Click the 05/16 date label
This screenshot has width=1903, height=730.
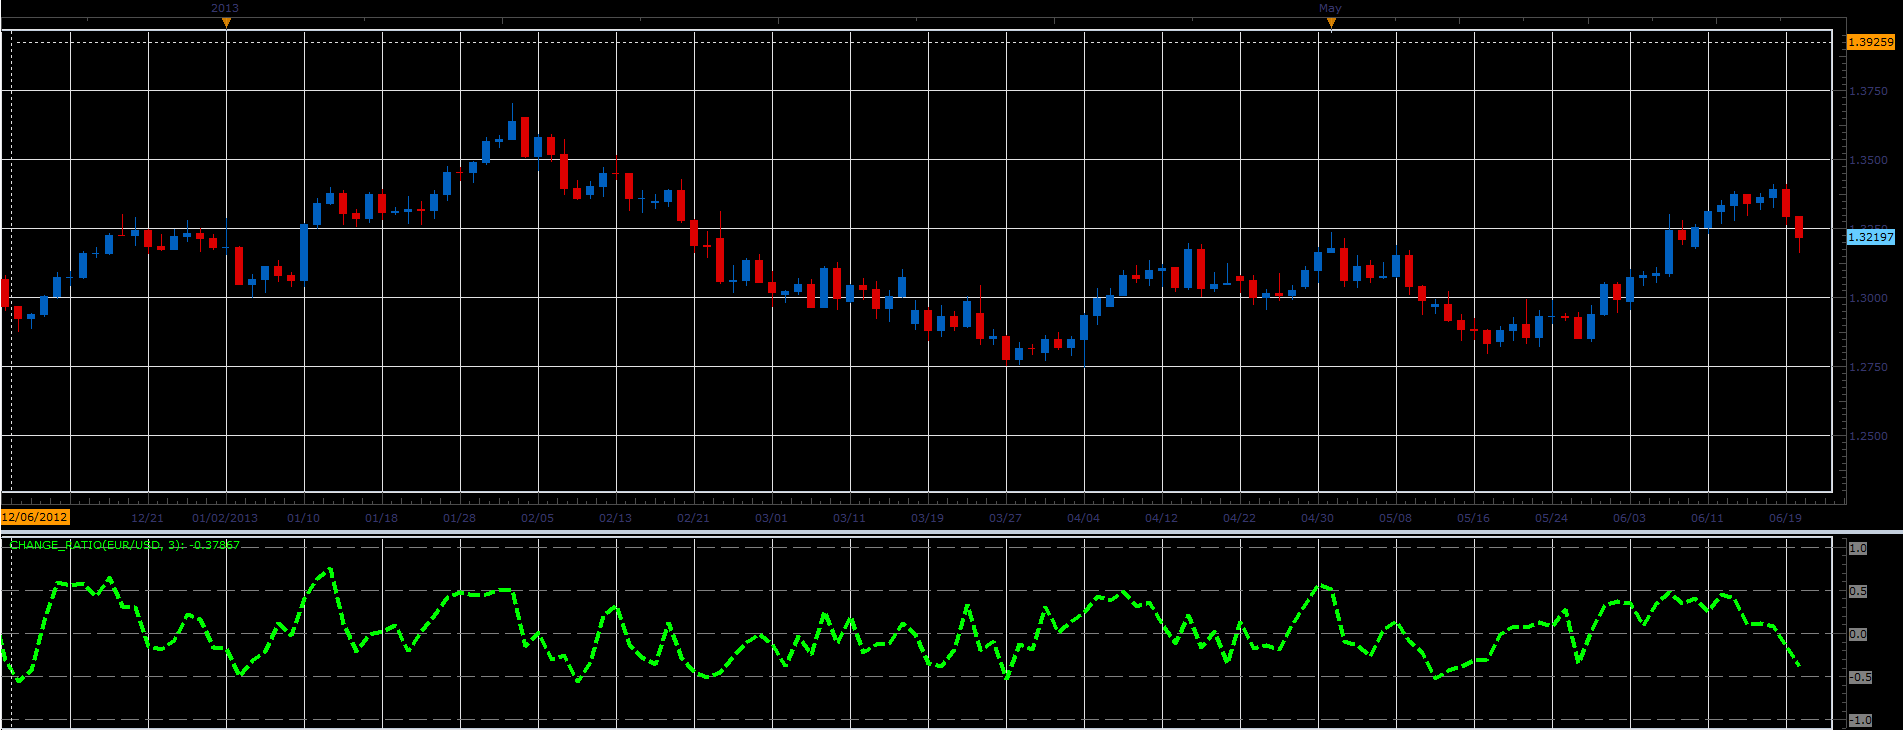[1474, 518]
